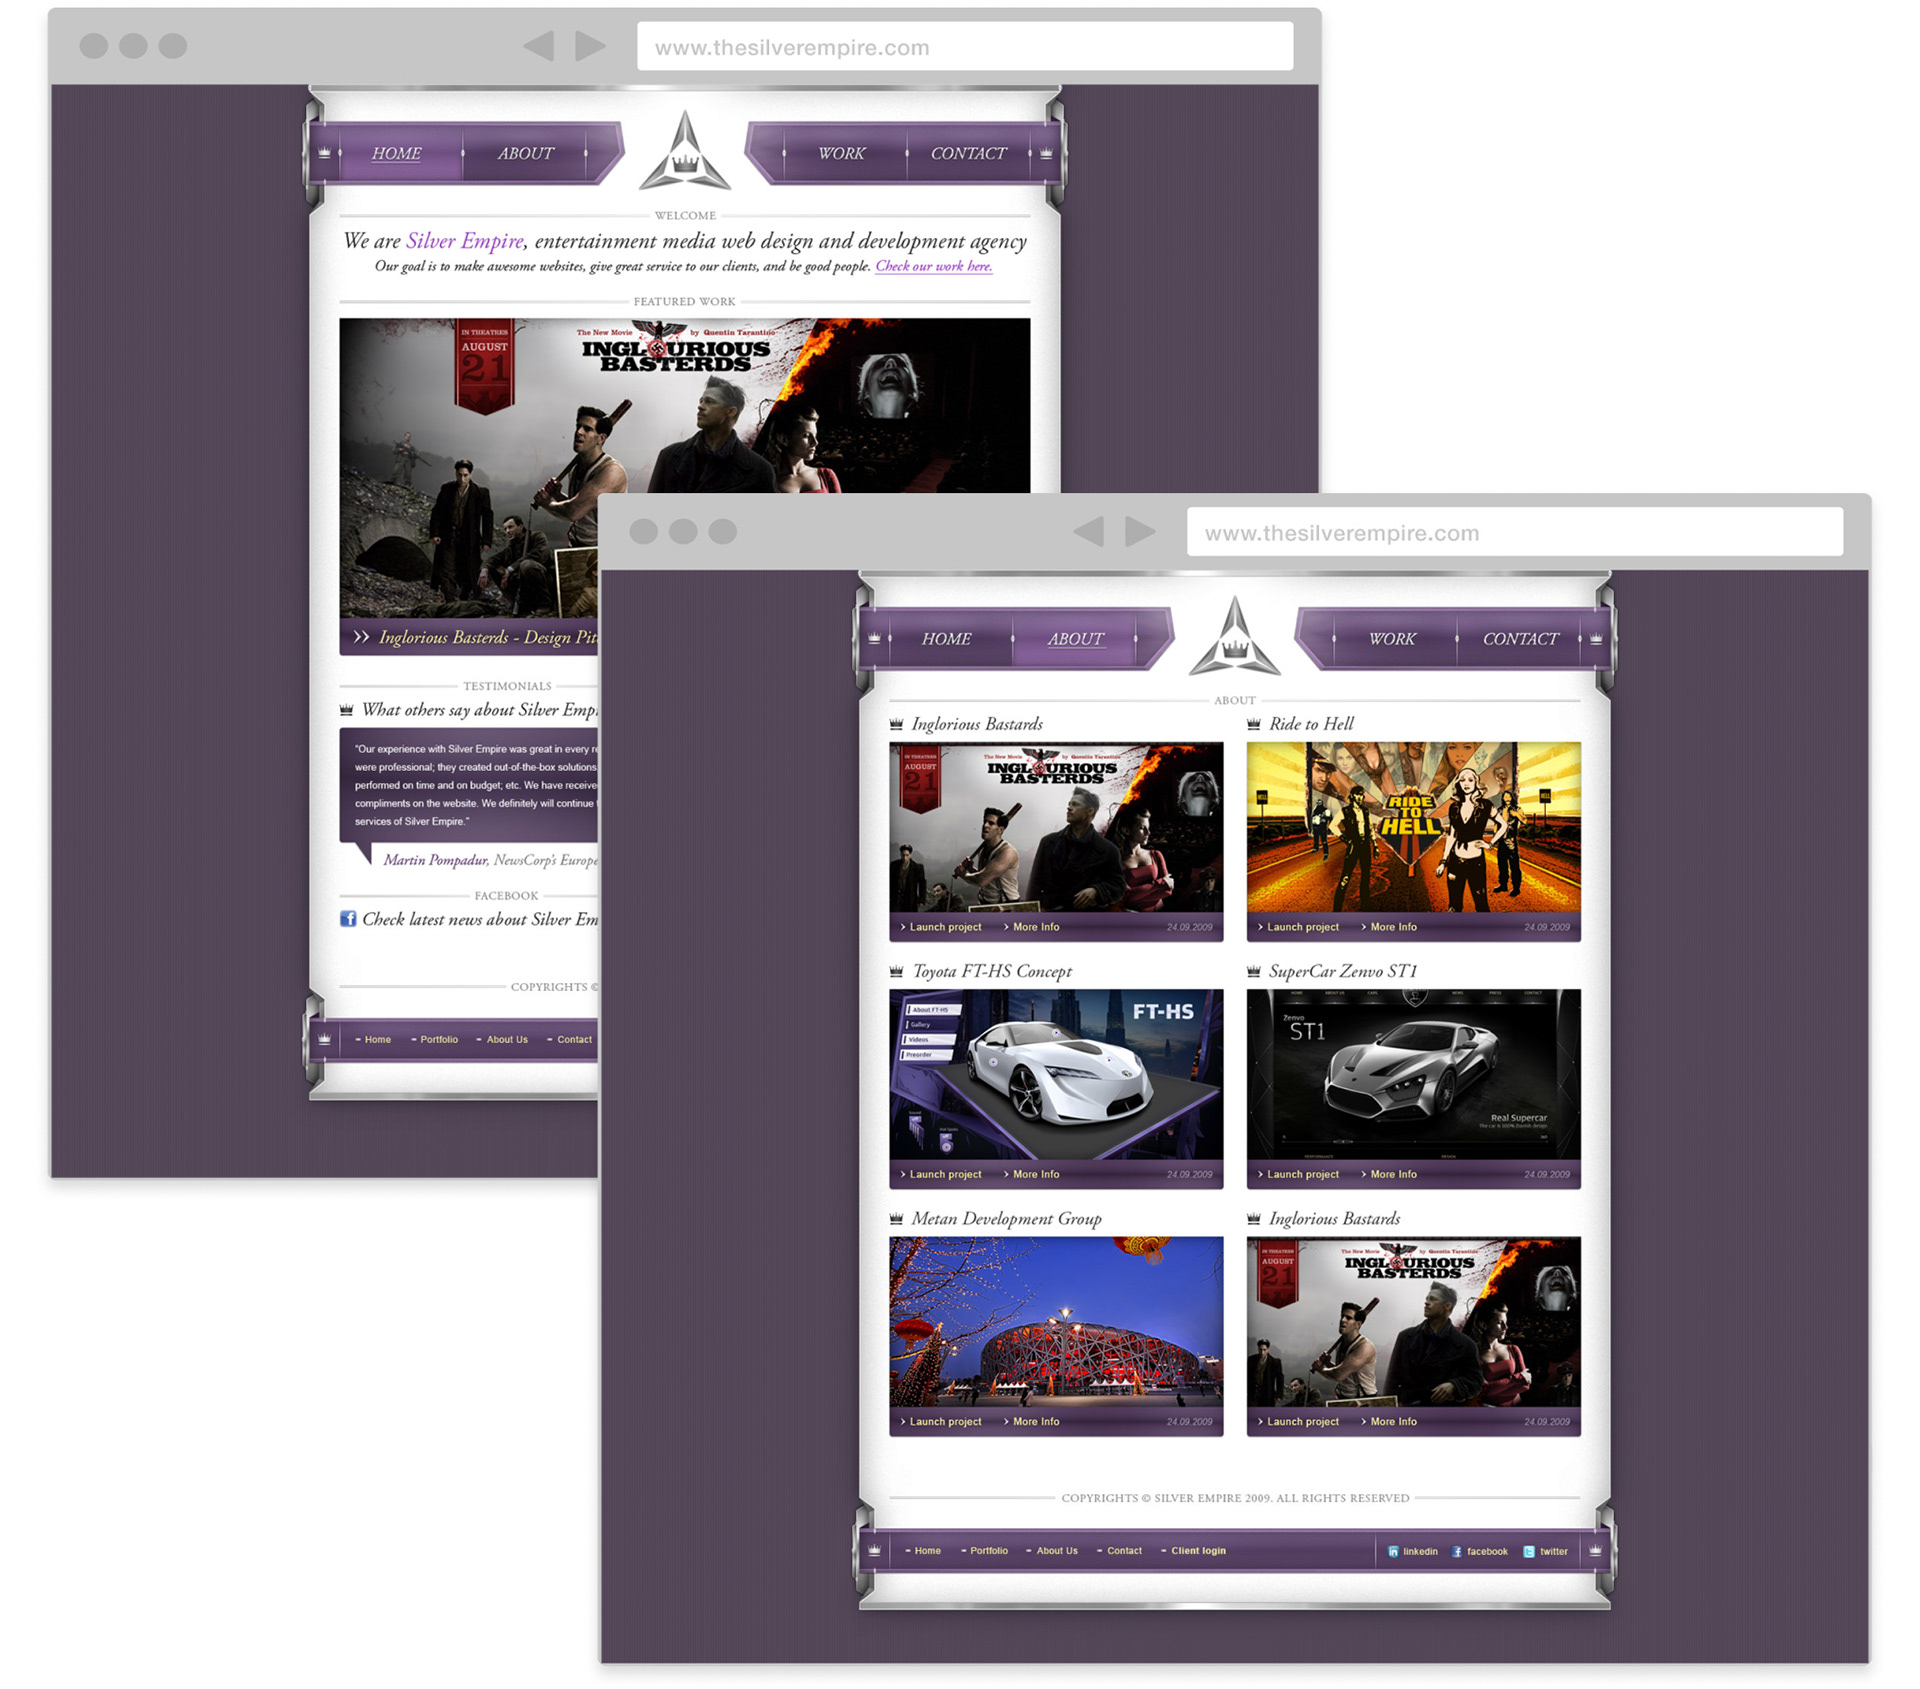
Task: Launch project under Ride to Hell
Action: pyautogui.click(x=1302, y=927)
